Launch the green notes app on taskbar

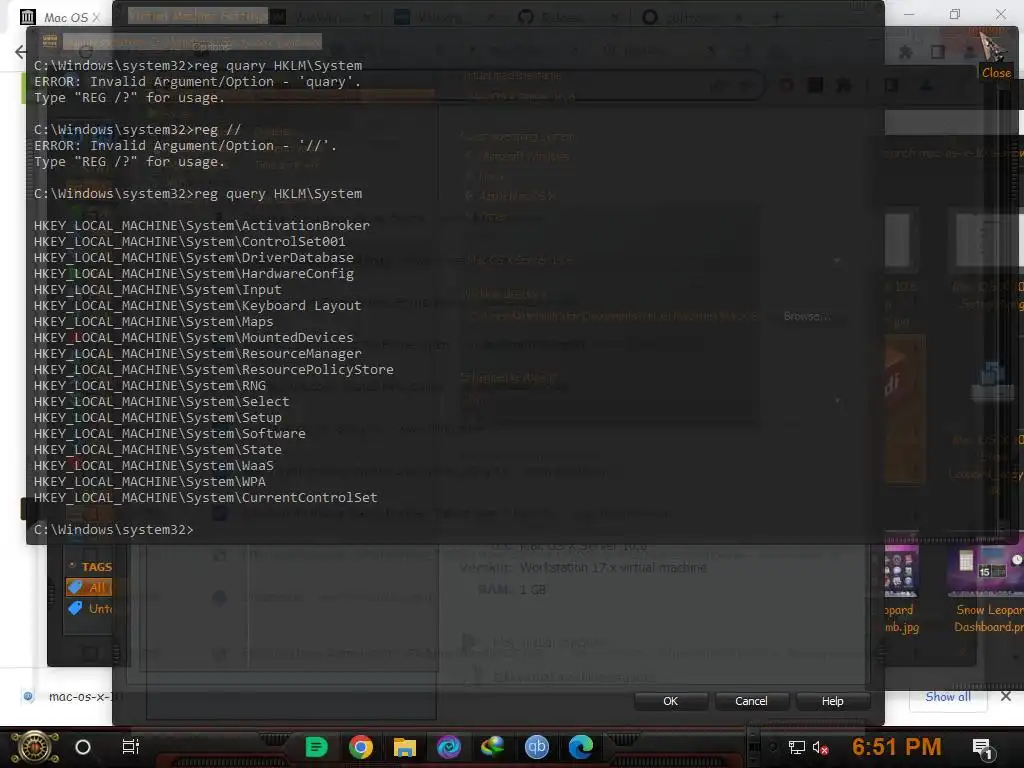pos(317,747)
